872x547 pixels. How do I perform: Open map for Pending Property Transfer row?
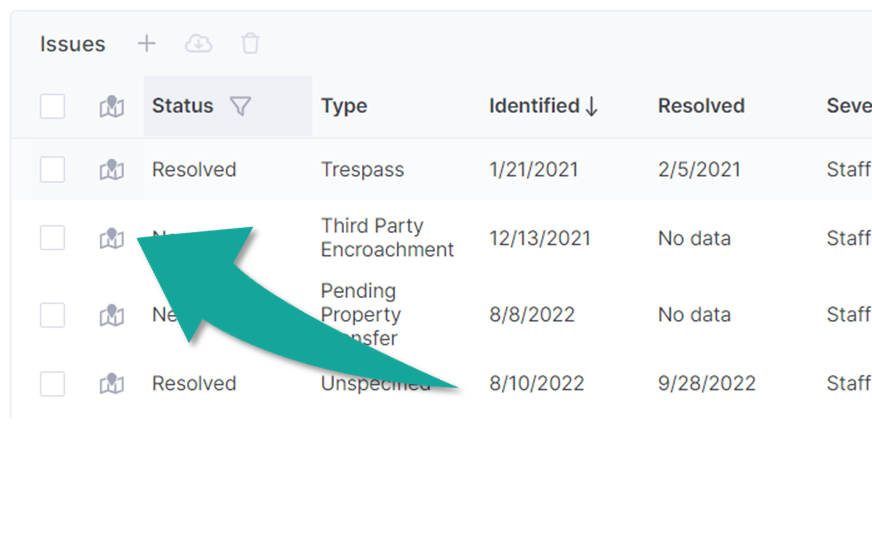click(x=112, y=315)
